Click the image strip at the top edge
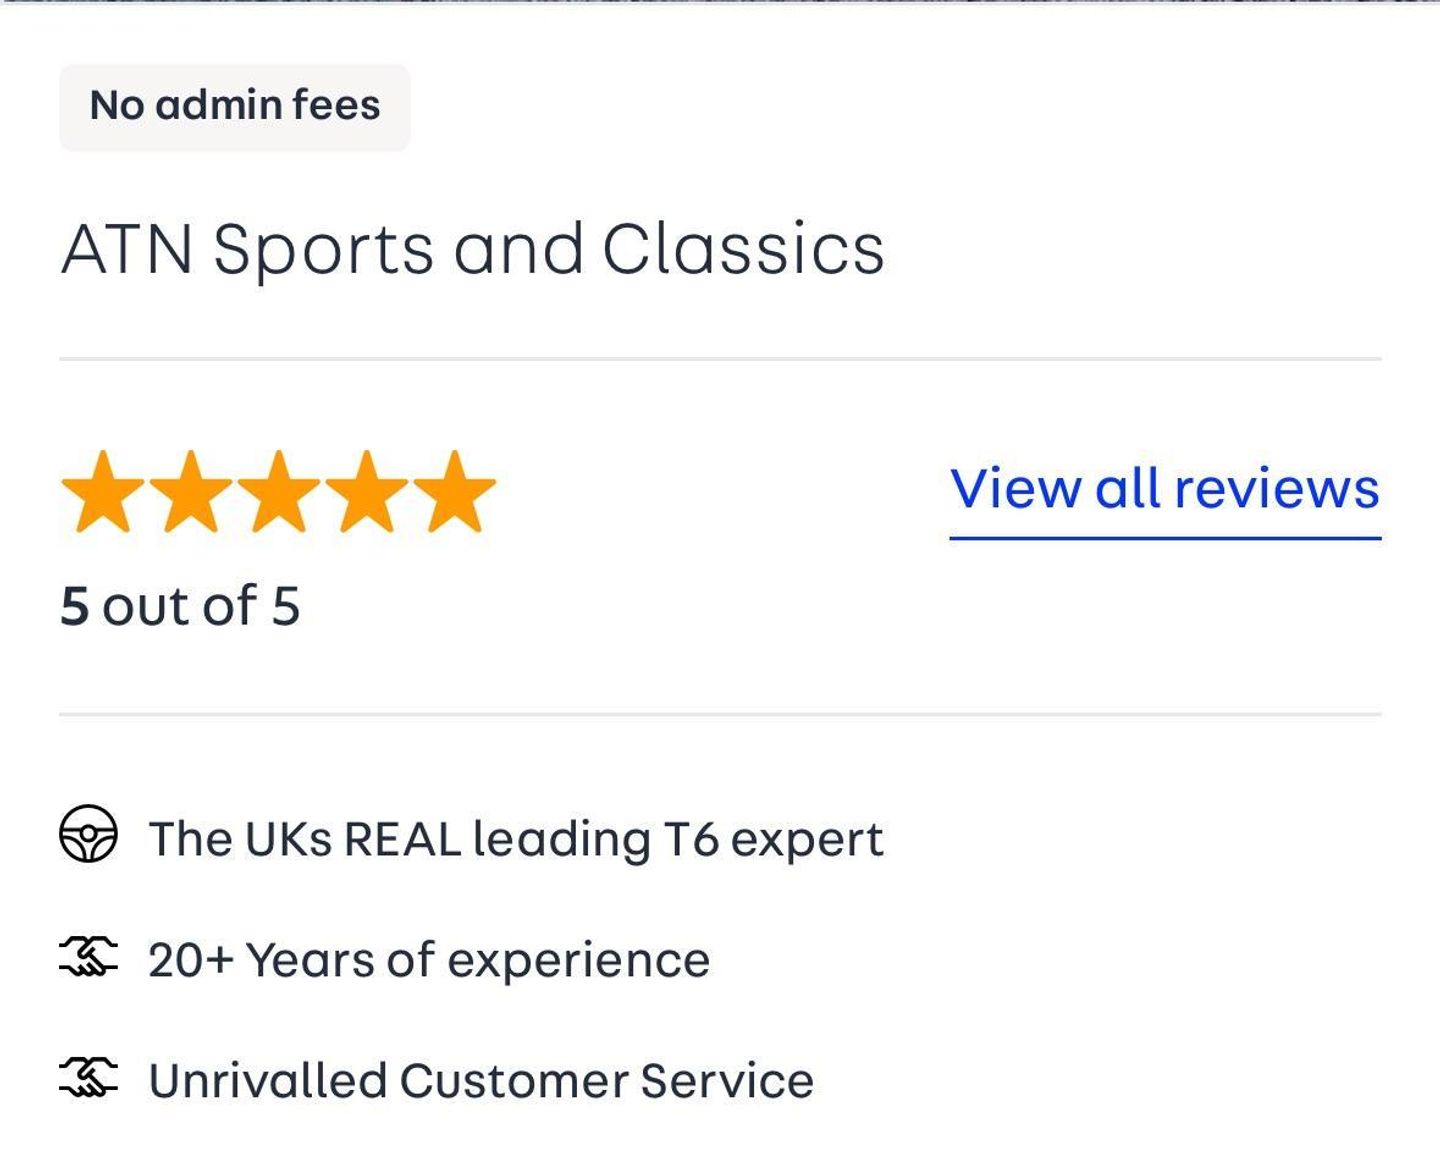Viewport: 1440px width, 1155px height. coord(720,2)
